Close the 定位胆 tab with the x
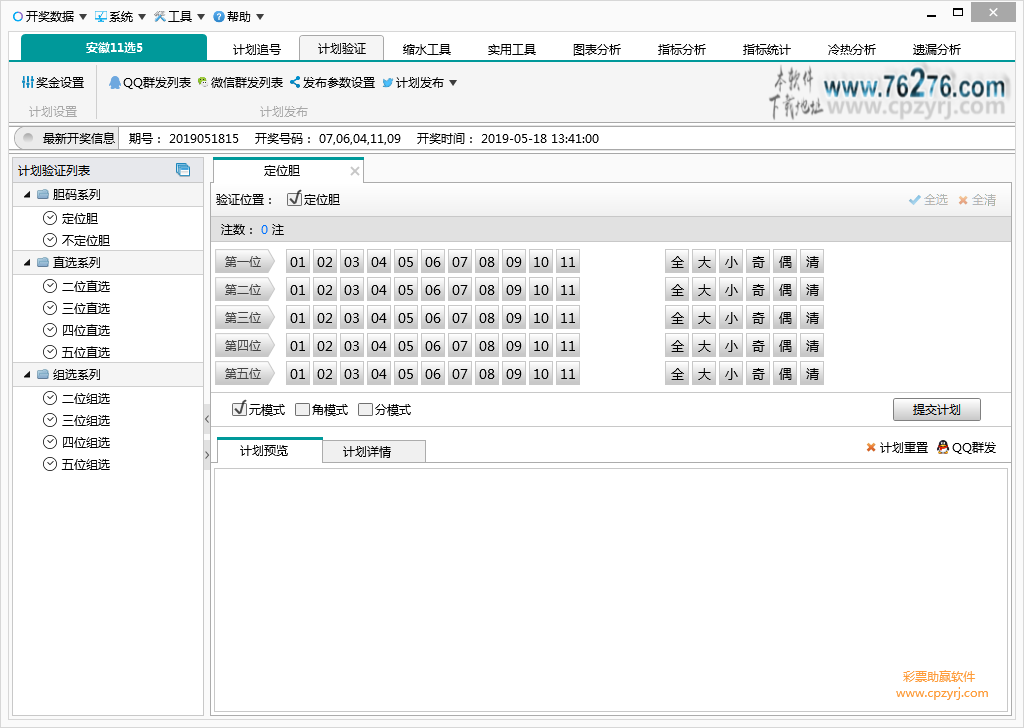This screenshot has width=1024, height=728. tap(355, 171)
